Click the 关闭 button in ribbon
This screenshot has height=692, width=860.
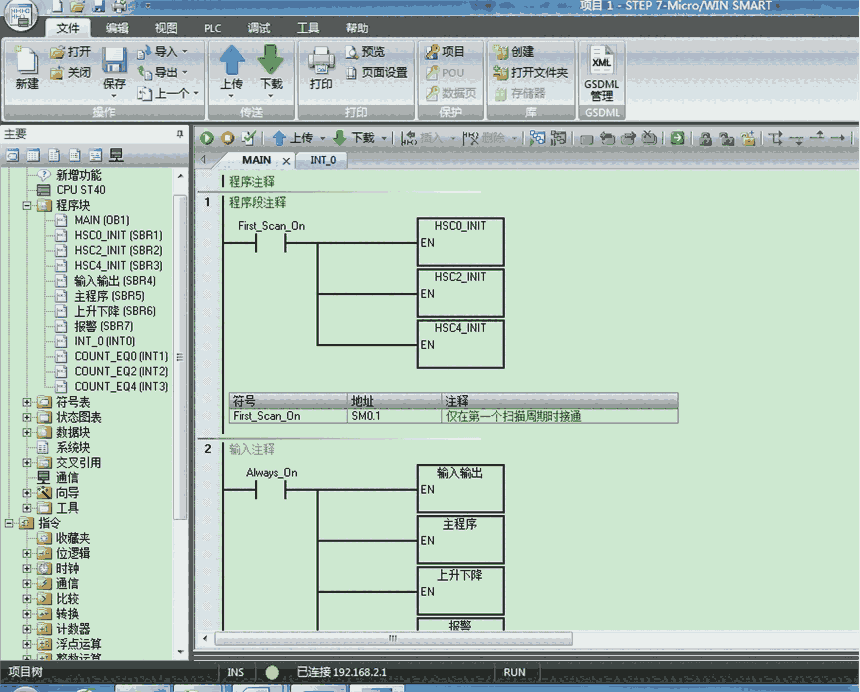(x=71, y=73)
